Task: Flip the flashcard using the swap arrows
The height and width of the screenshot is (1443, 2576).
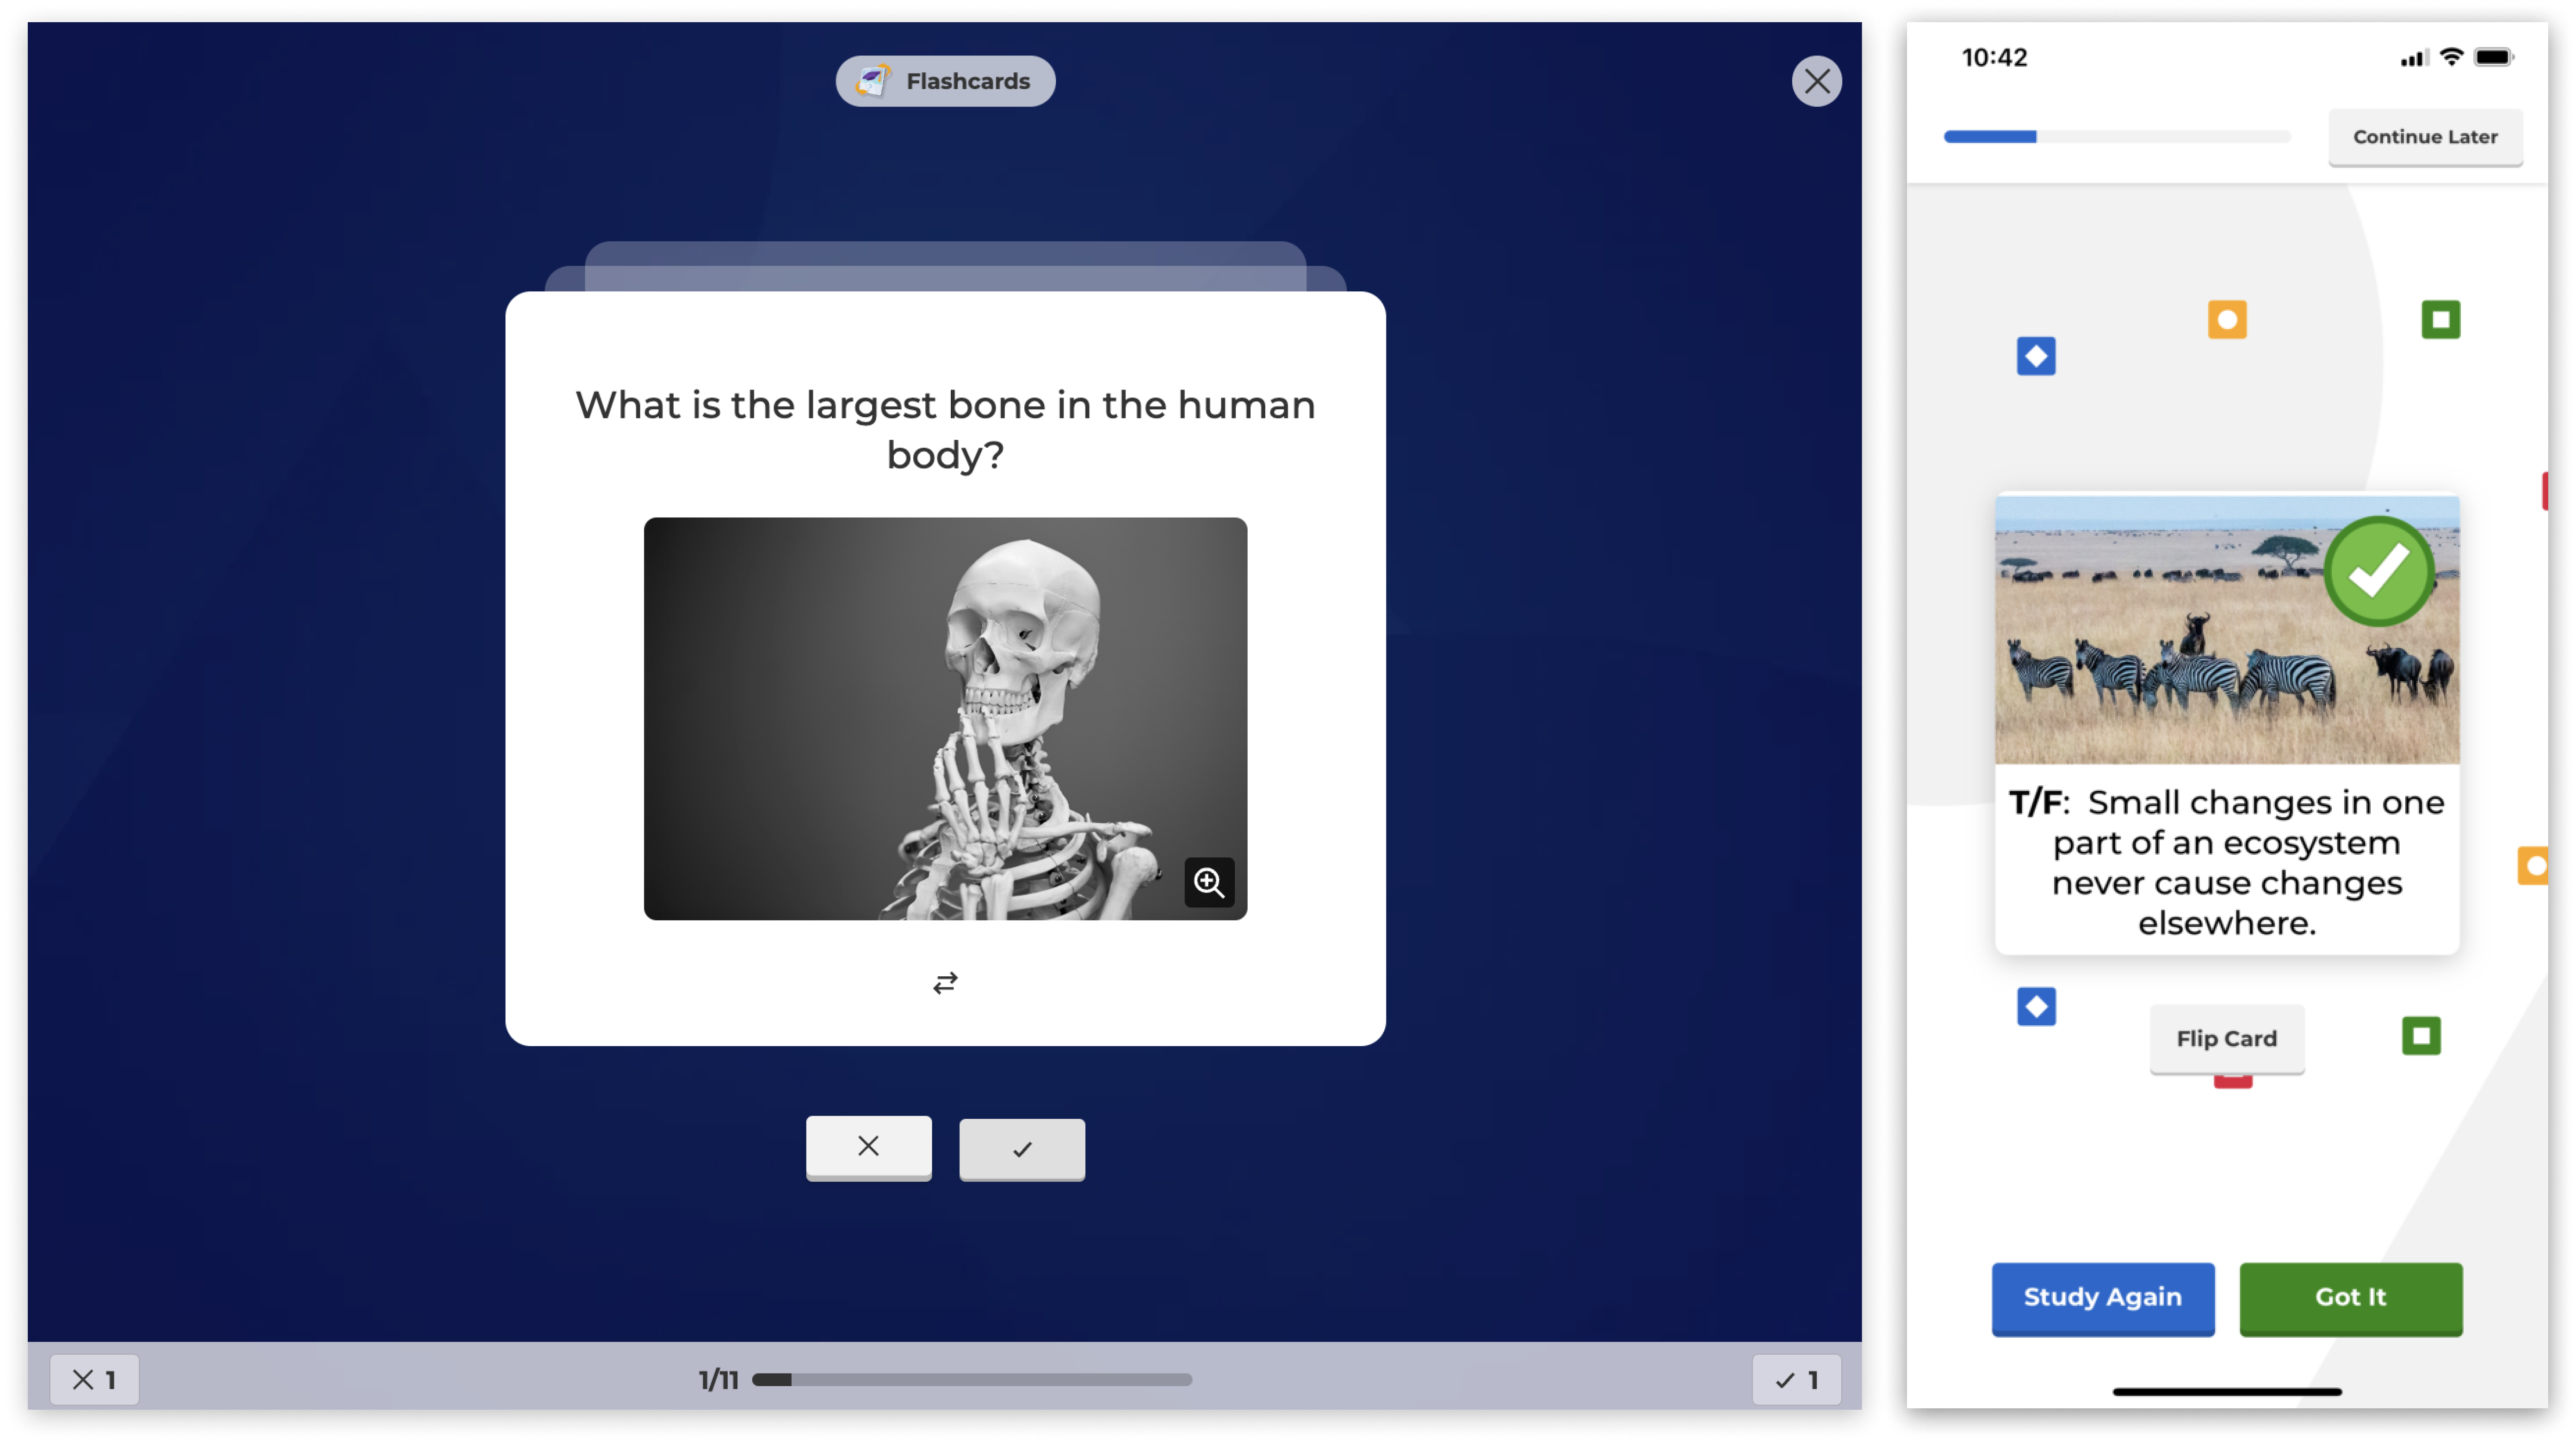Action: [x=945, y=983]
